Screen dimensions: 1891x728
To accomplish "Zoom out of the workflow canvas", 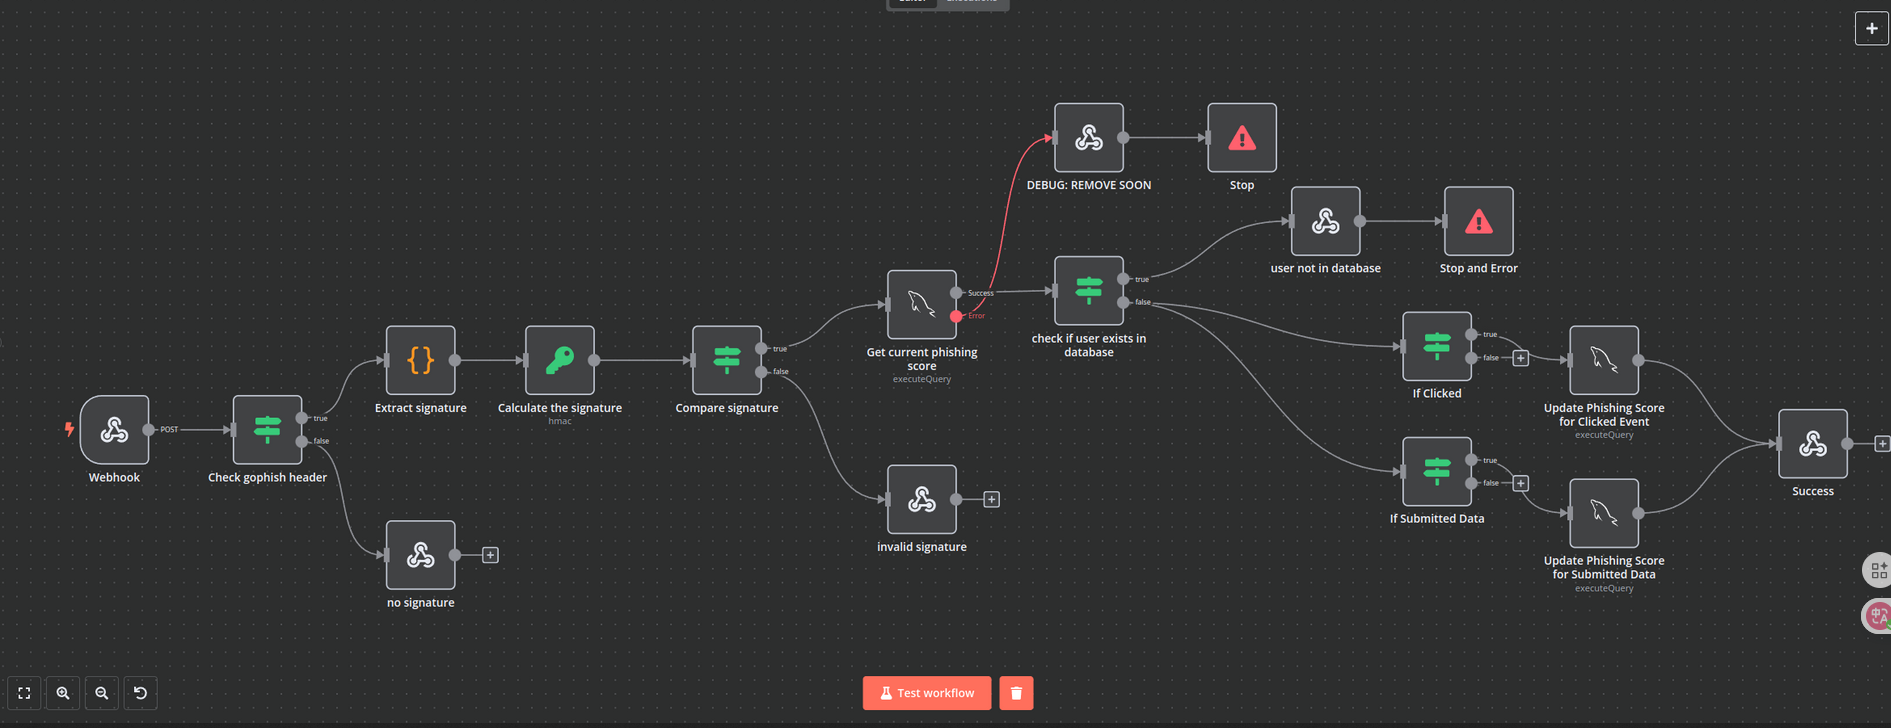I will point(102,693).
